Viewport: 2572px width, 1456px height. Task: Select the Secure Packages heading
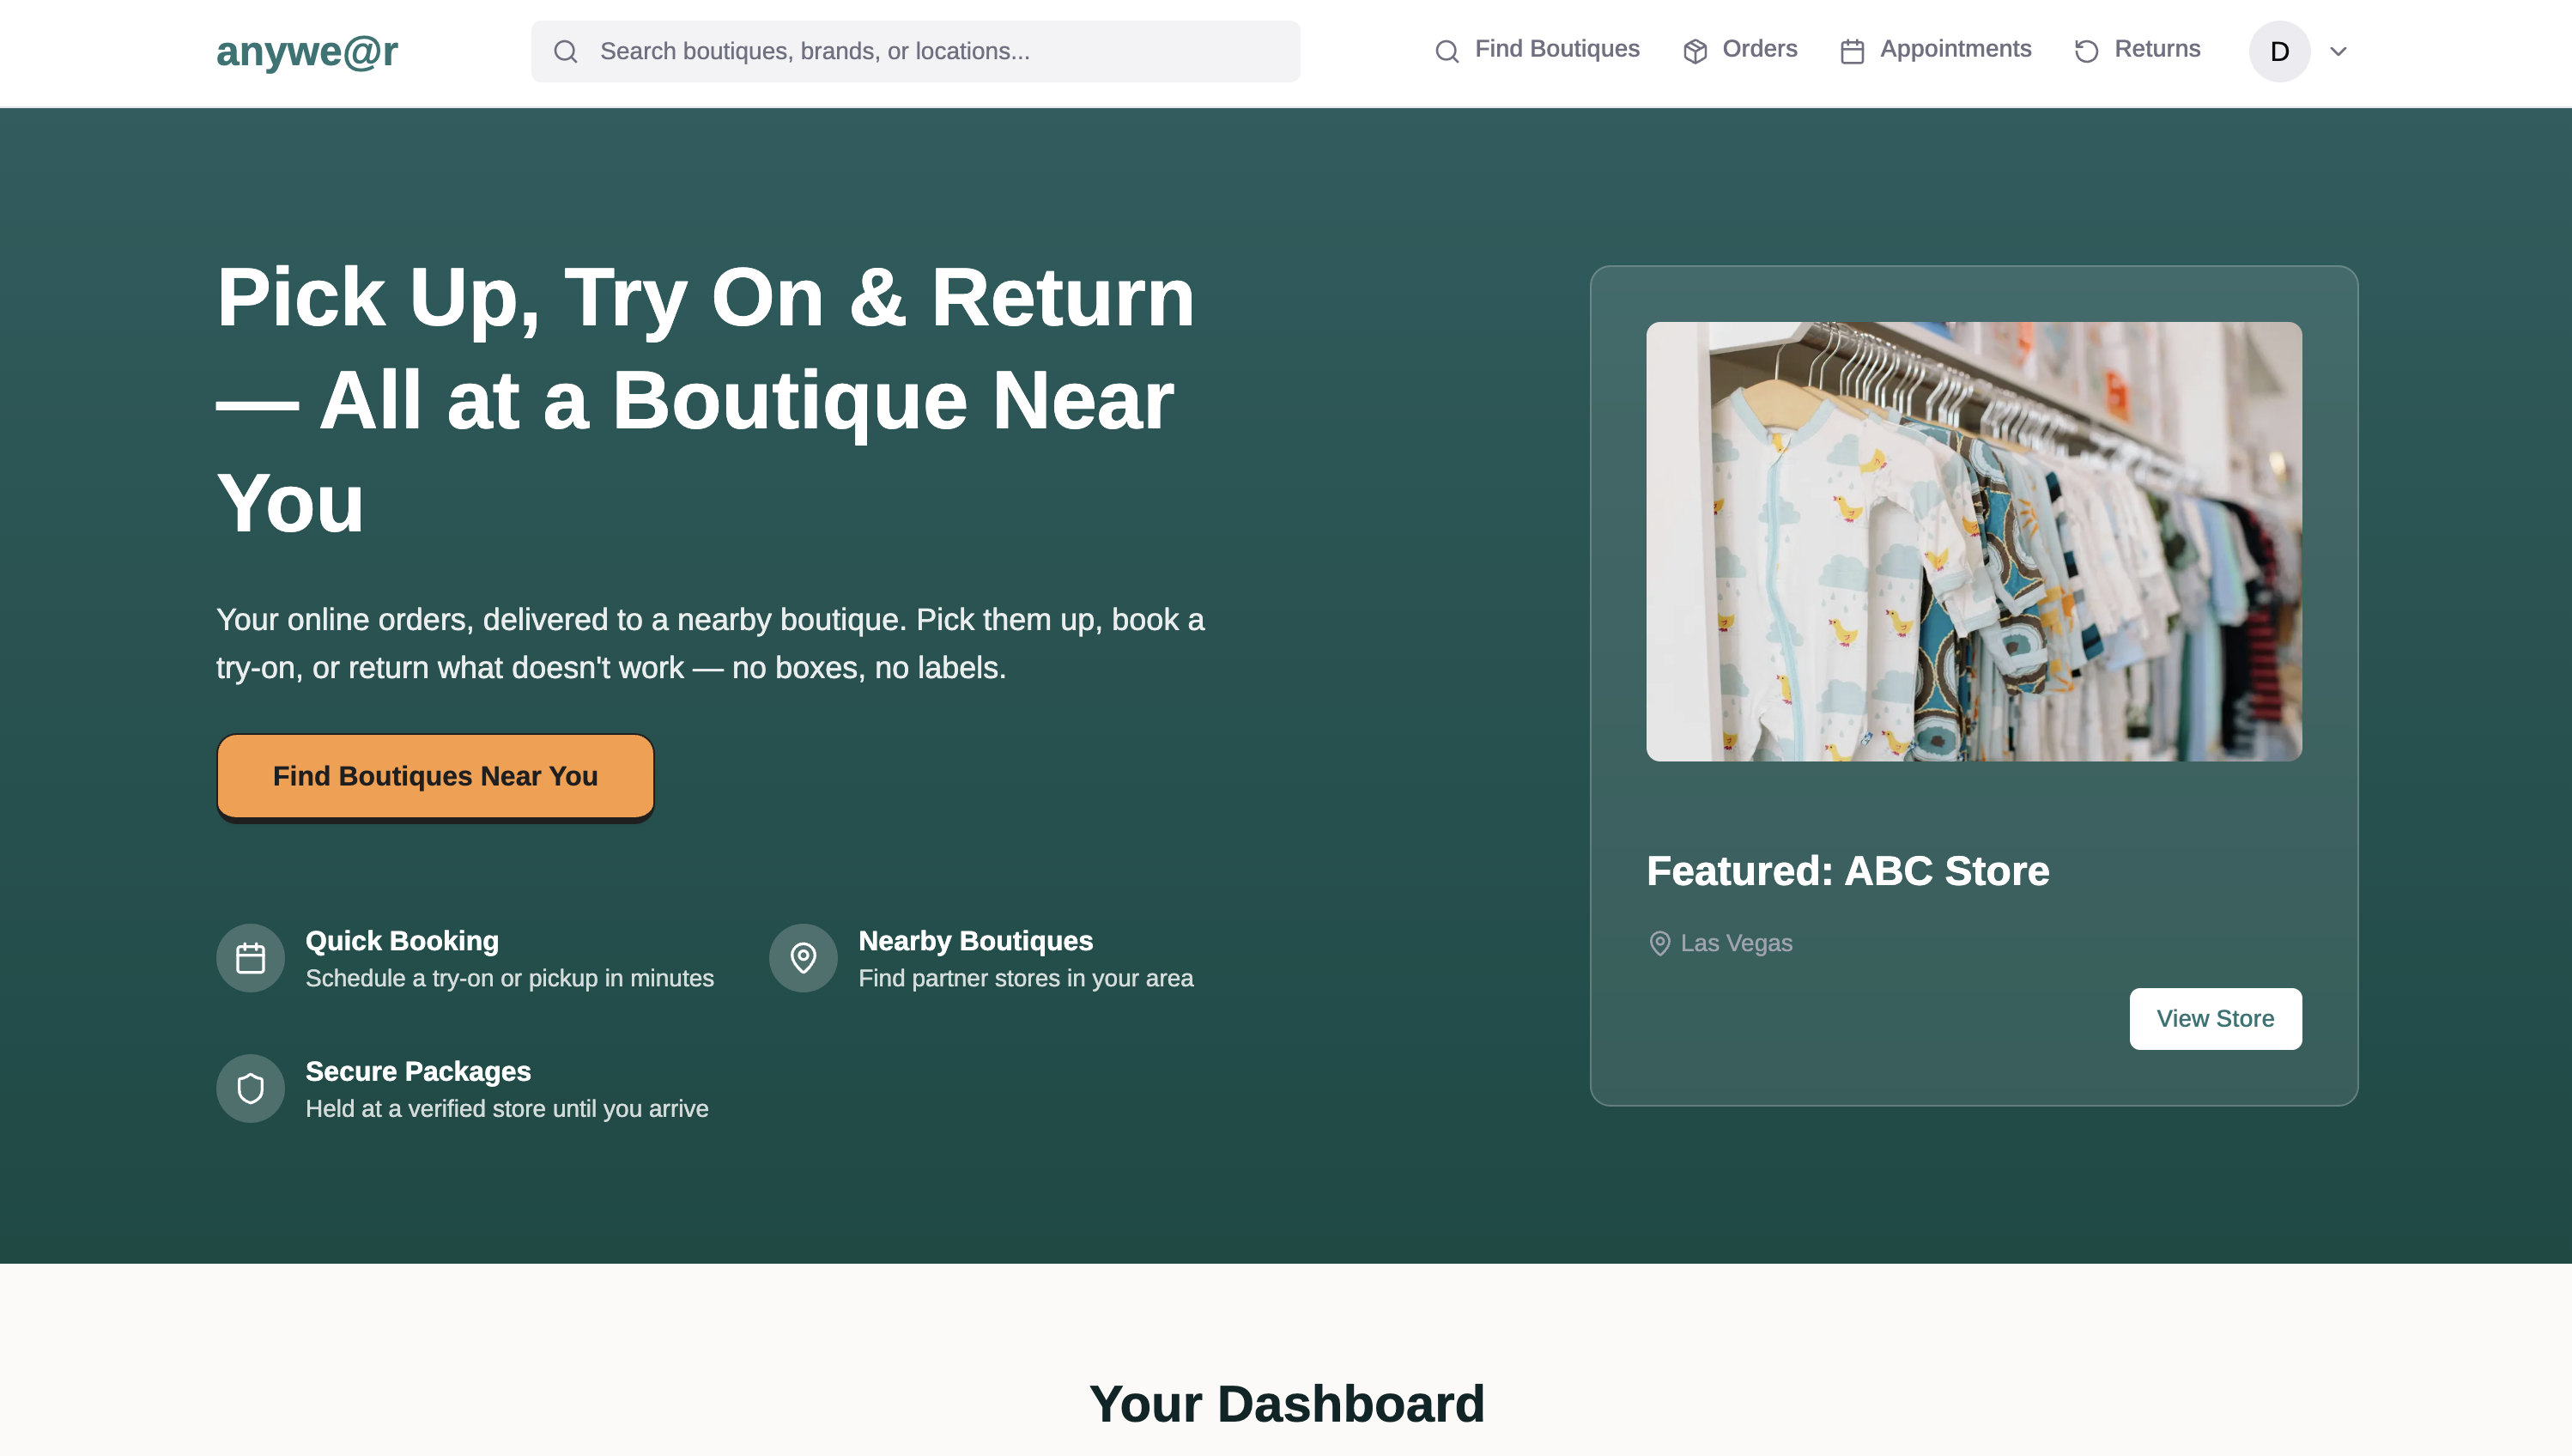[x=418, y=1071]
